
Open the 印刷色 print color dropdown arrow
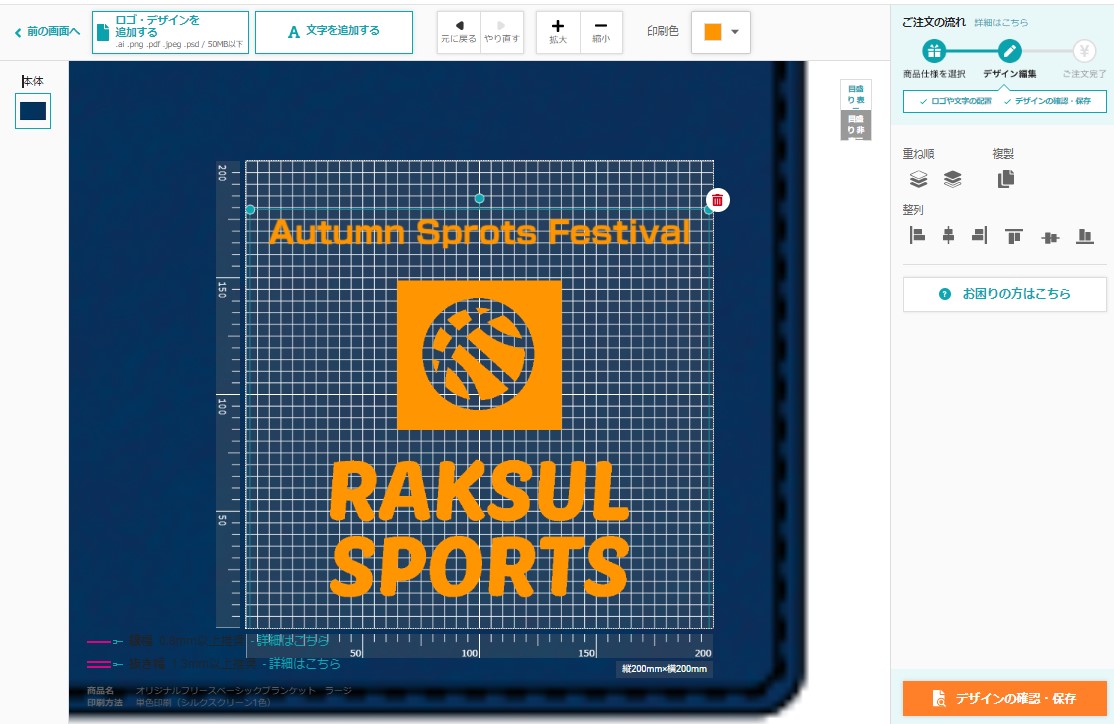[735, 32]
